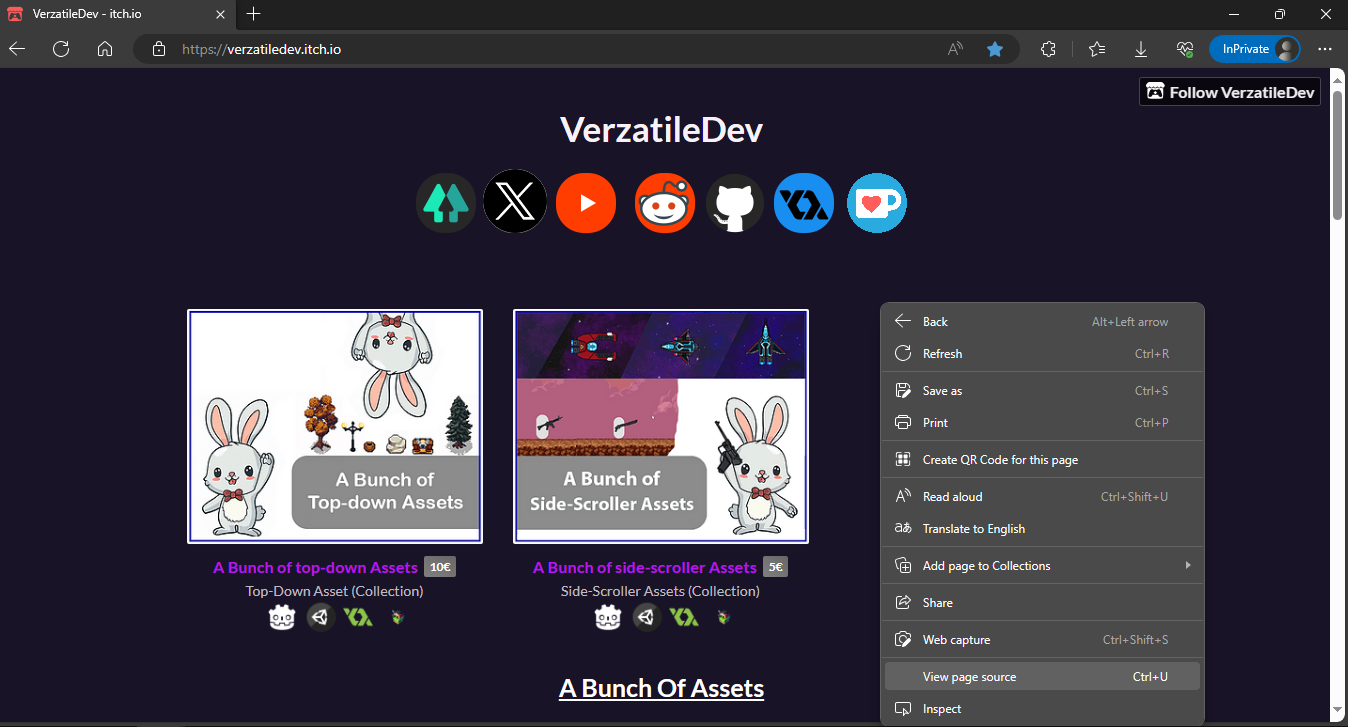Open Browser essentials heartbeat icon
Image resolution: width=1348 pixels, height=727 pixels.
click(1185, 49)
